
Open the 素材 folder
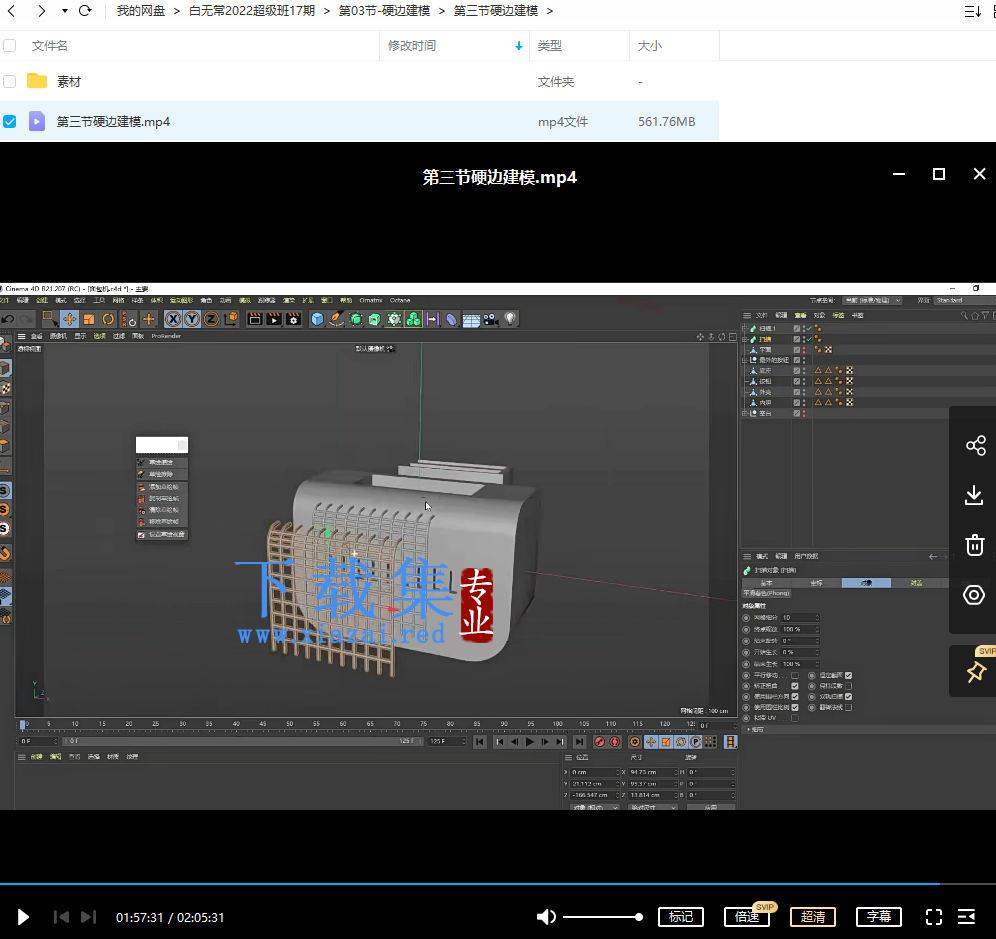(69, 81)
